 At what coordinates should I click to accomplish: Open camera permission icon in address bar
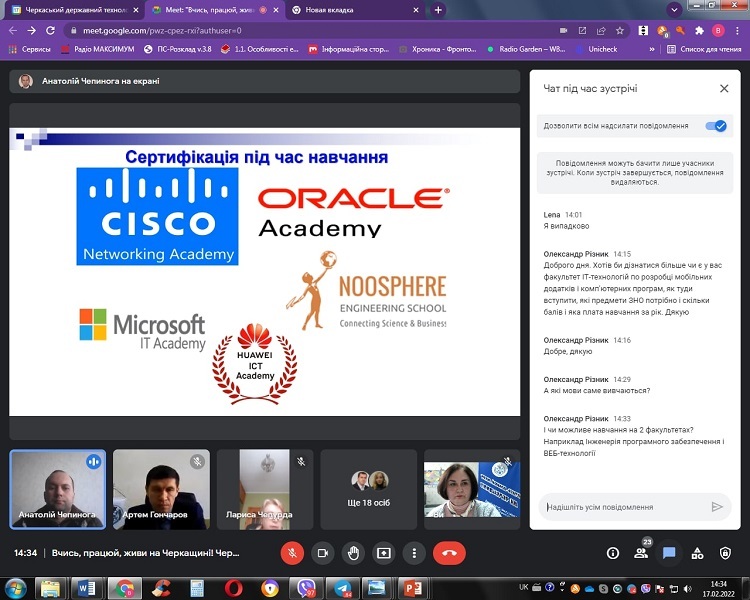point(563,31)
